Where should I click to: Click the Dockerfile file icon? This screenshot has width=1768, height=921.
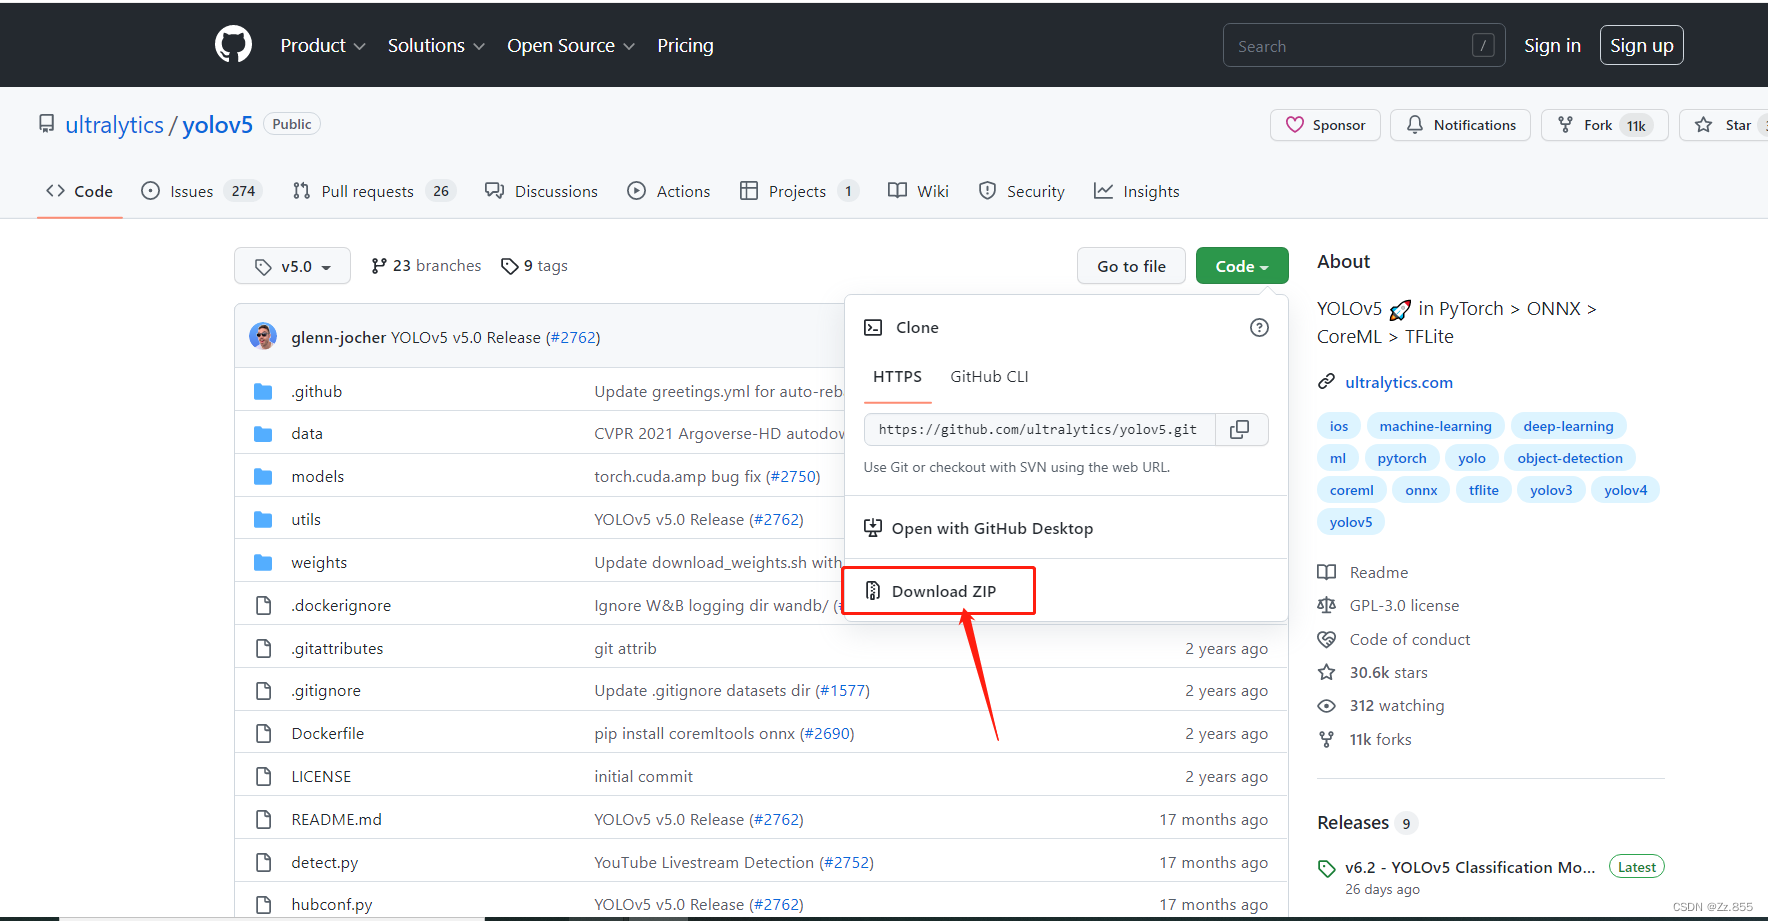click(263, 733)
